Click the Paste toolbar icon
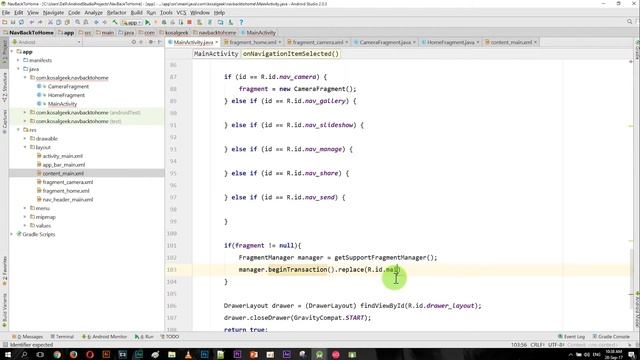 [x=67, y=22]
